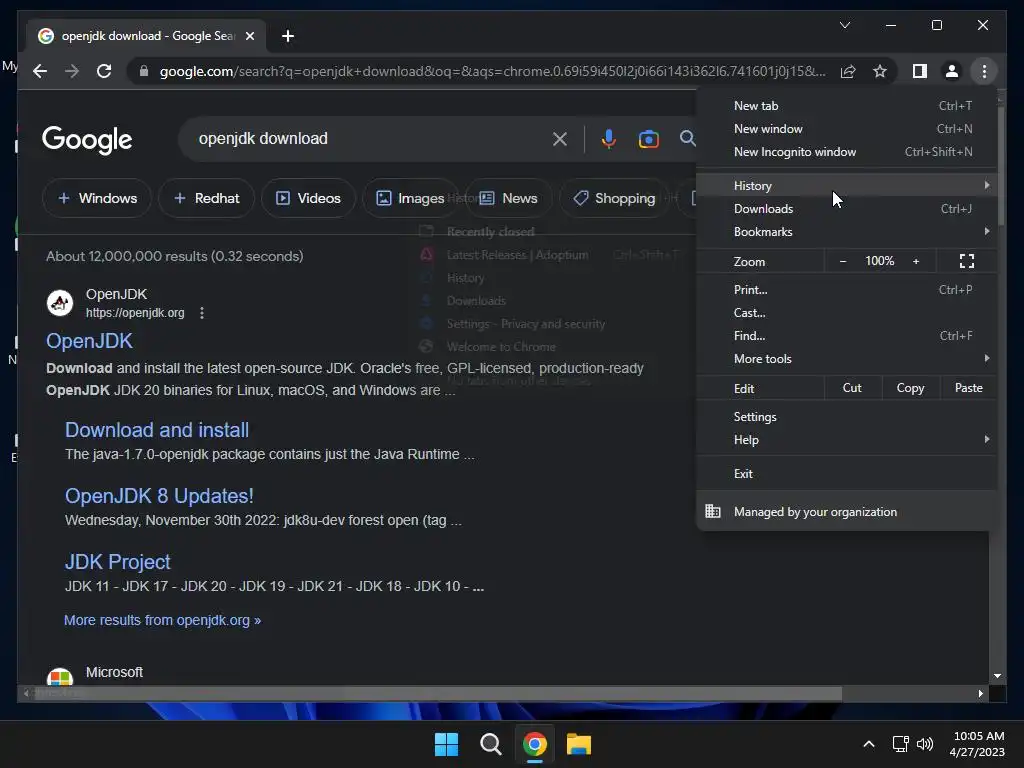
Task: Click the fullscreen zoom icon
Action: (967, 261)
